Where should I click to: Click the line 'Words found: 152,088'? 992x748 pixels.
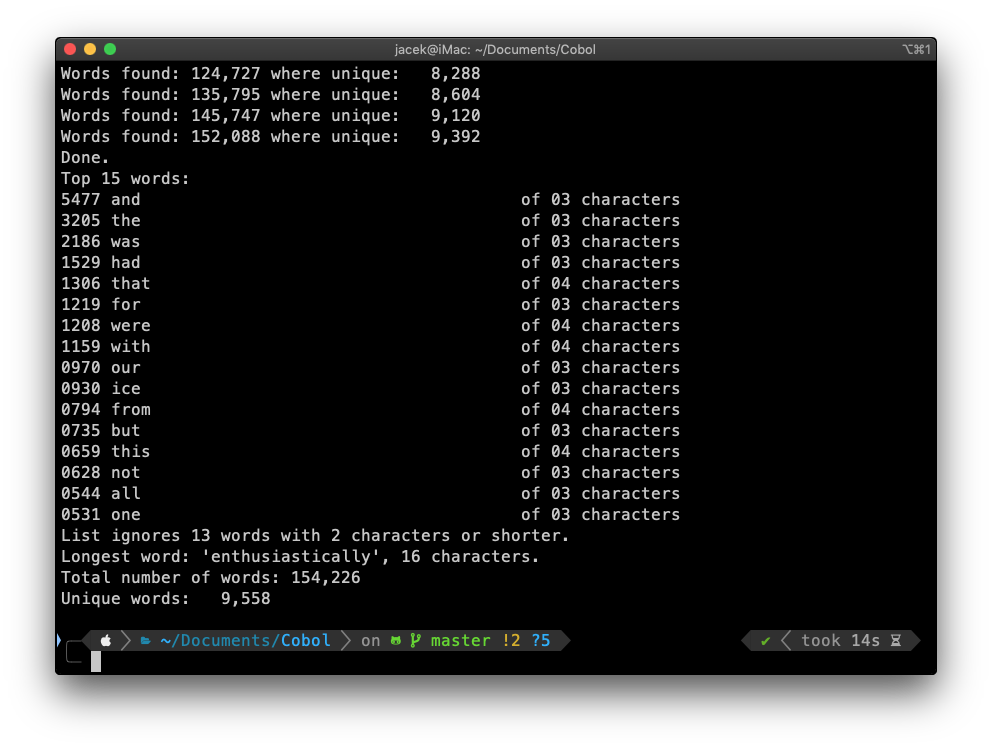tap(271, 136)
